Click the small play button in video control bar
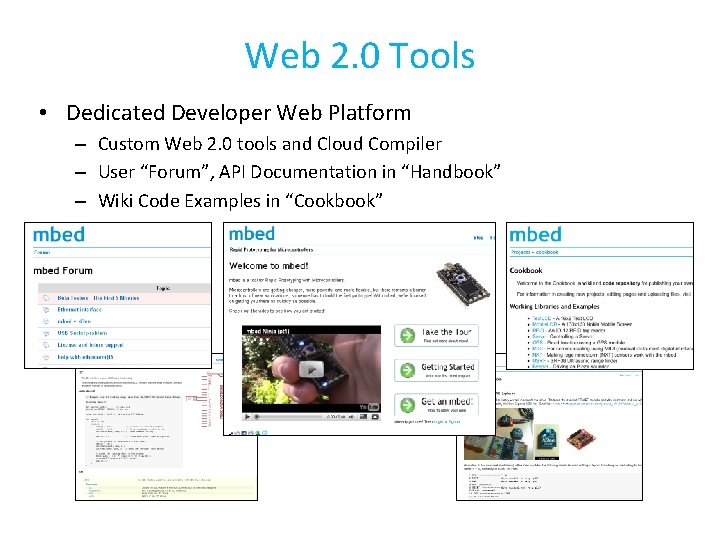Viewport: 720px width, 540px height. (x=248, y=417)
